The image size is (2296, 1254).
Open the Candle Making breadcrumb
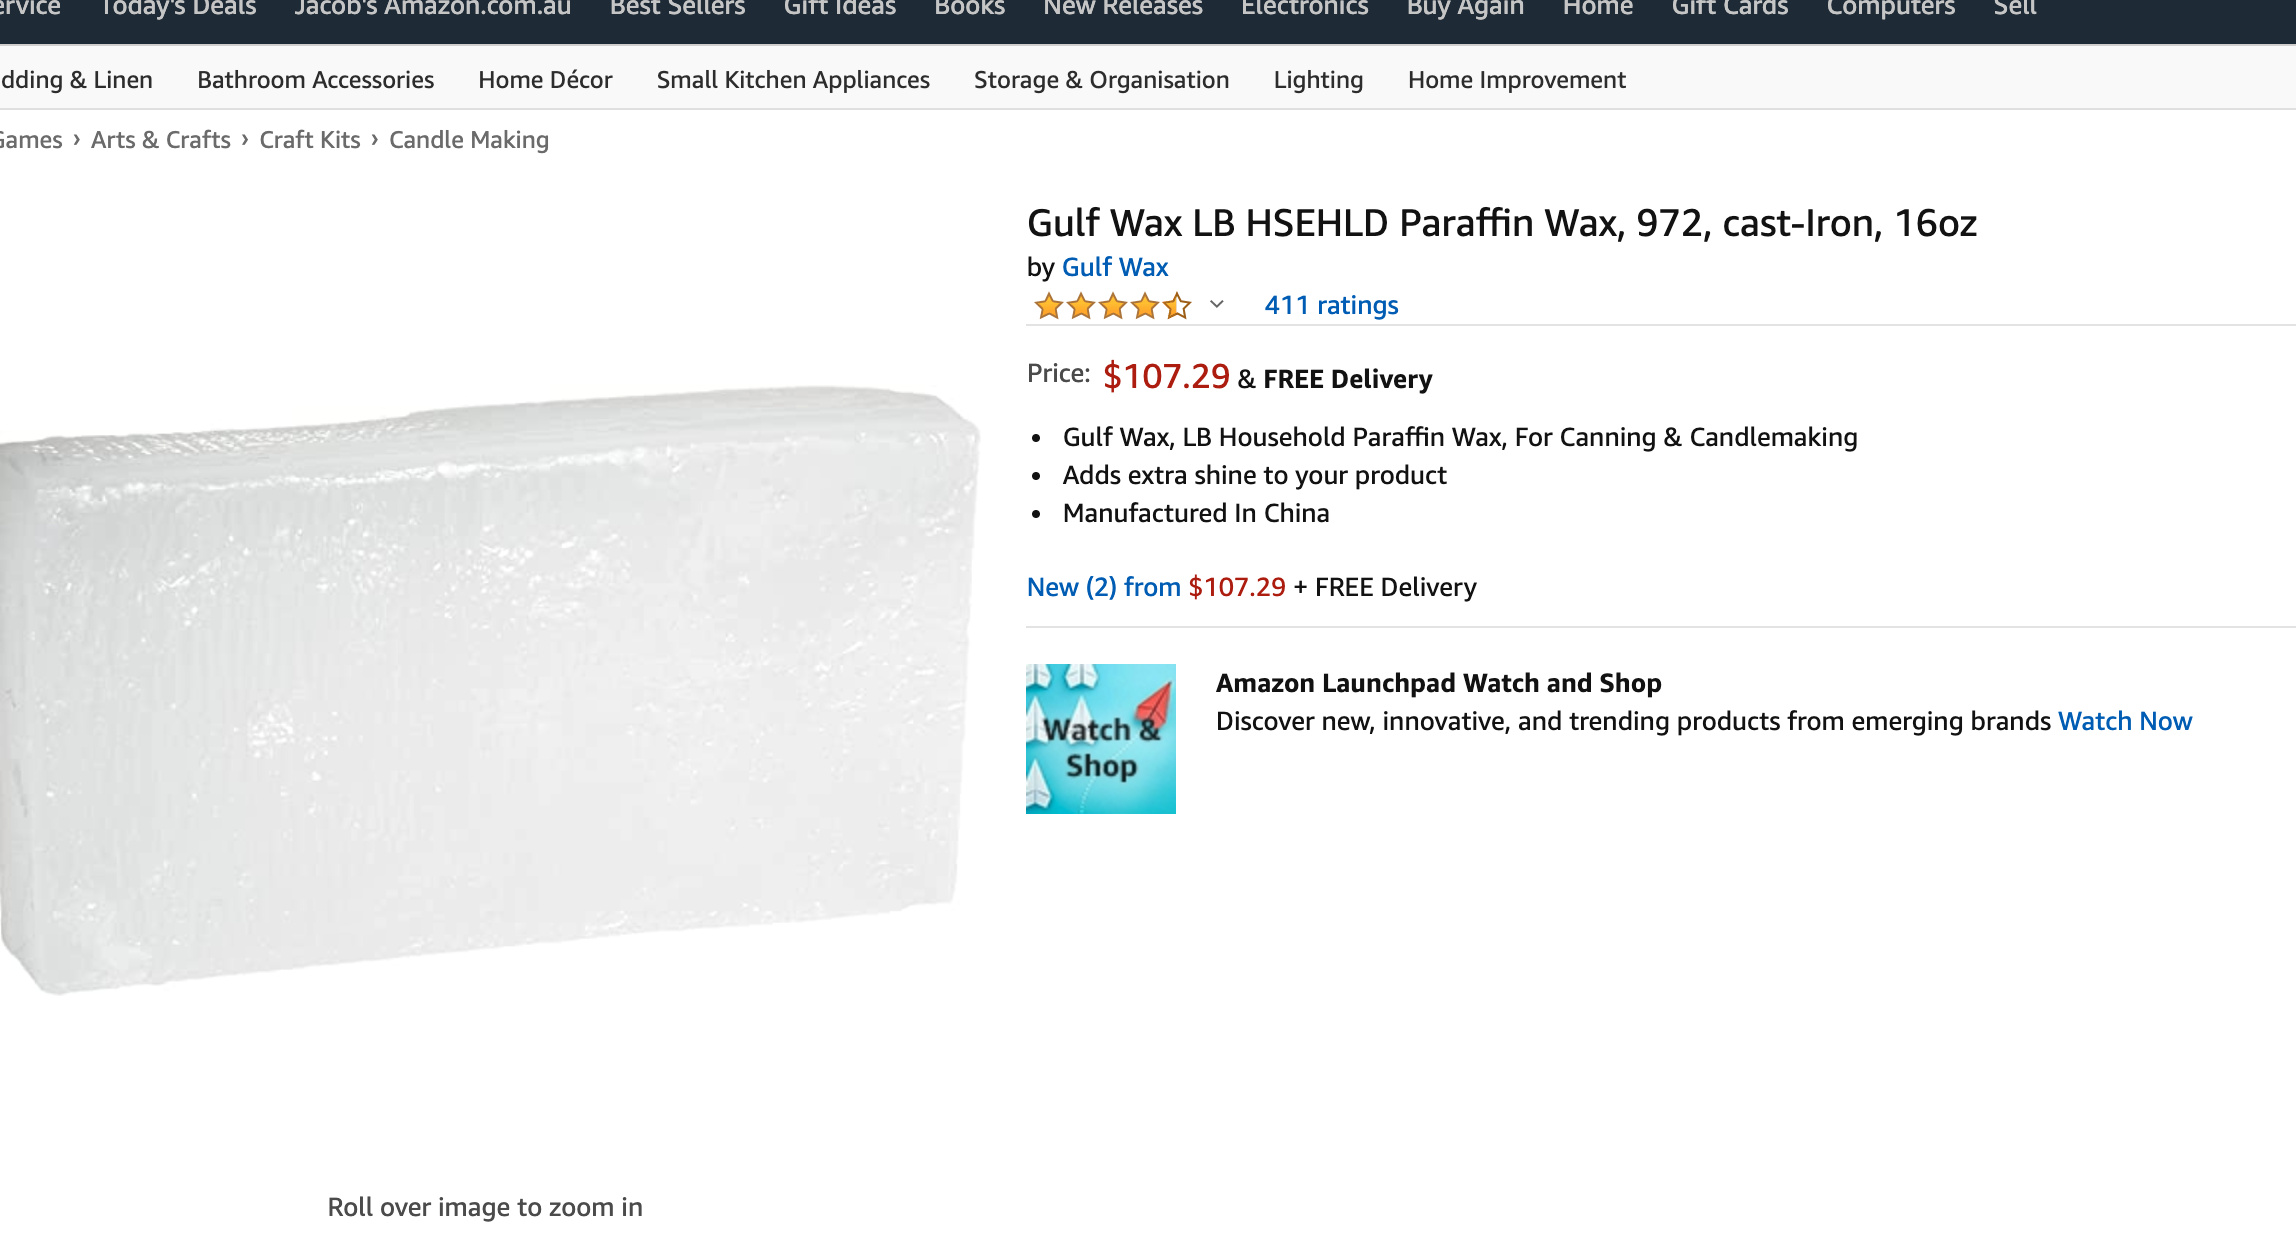point(468,140)
